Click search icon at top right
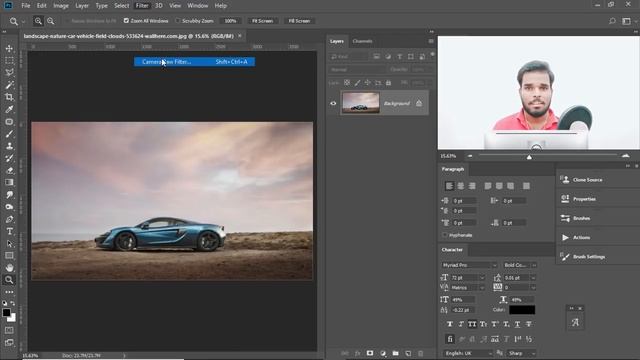Screen dimensions: 640x360 coord(612,21)
